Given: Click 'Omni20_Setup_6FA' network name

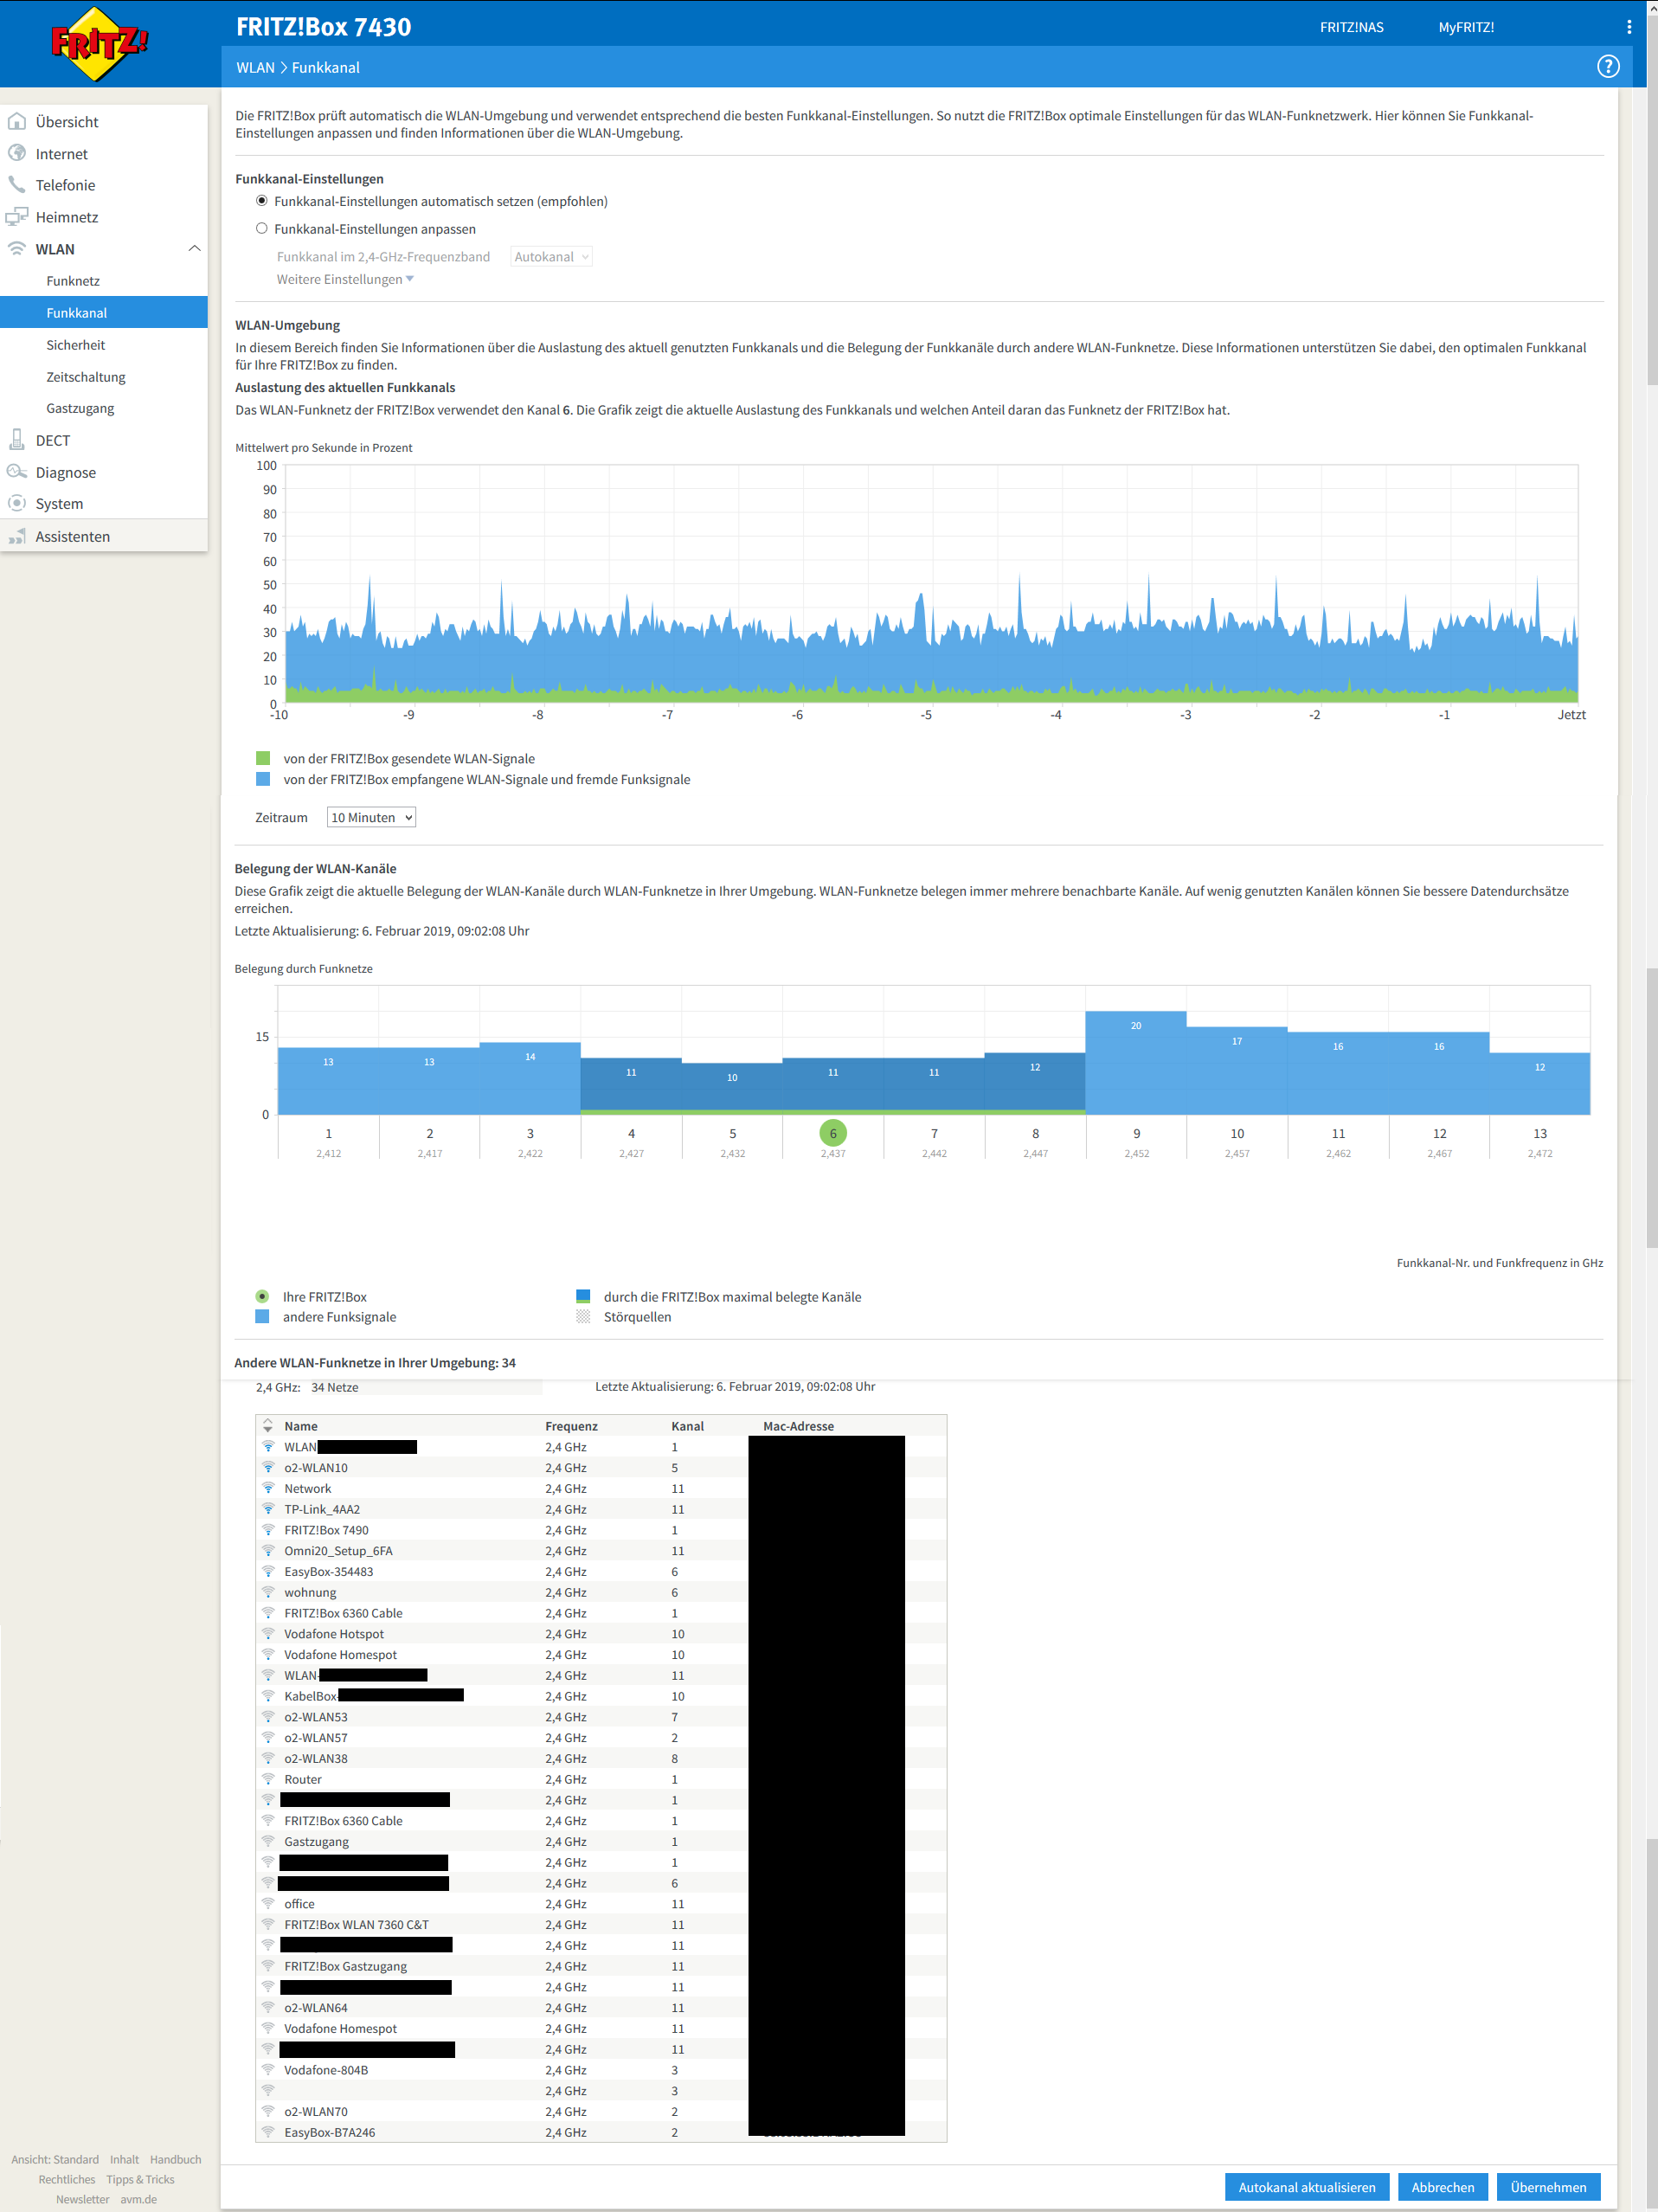Looking at the screenshot, I should [x=338, y=1550].
